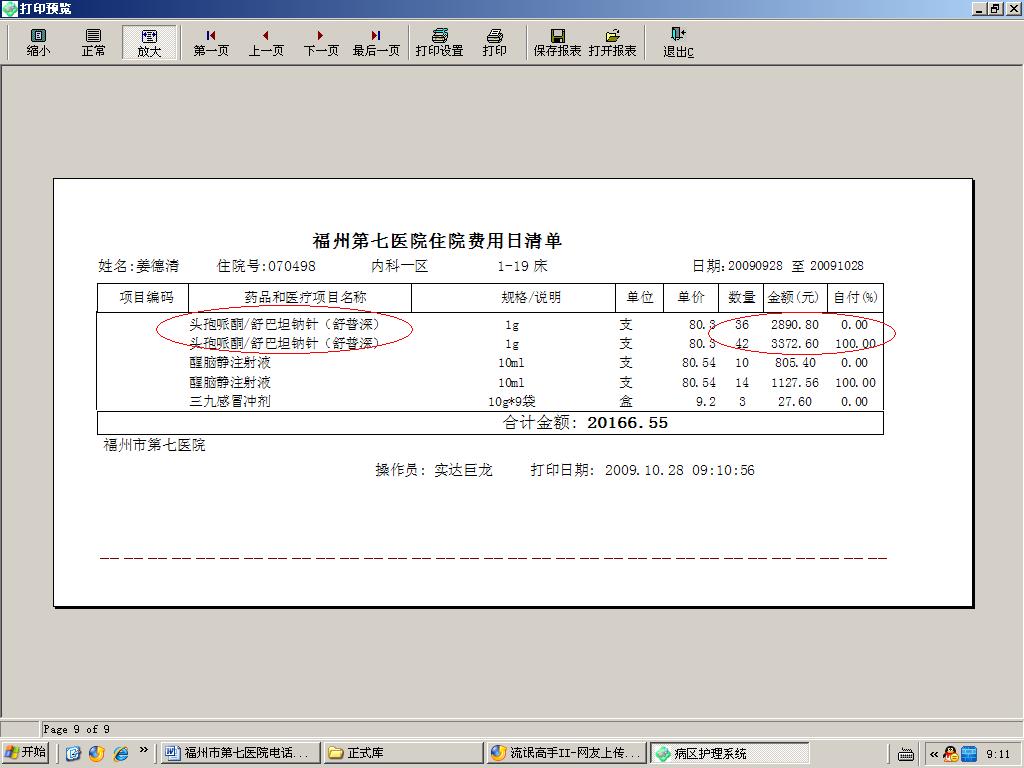Switch to 流氓高手II Firefox taskbar item
1024x768 pixels.
click(566, 753)
